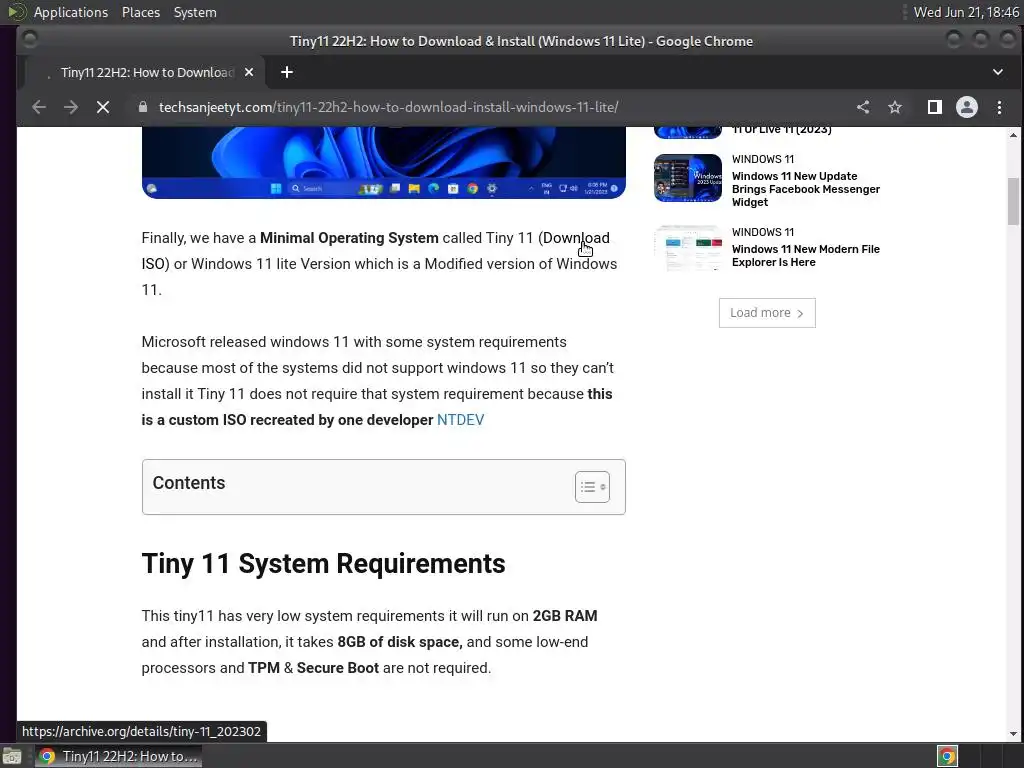
Task: Click the clock showing Wed Jun 21, 18:46
Action: (966, 12)
